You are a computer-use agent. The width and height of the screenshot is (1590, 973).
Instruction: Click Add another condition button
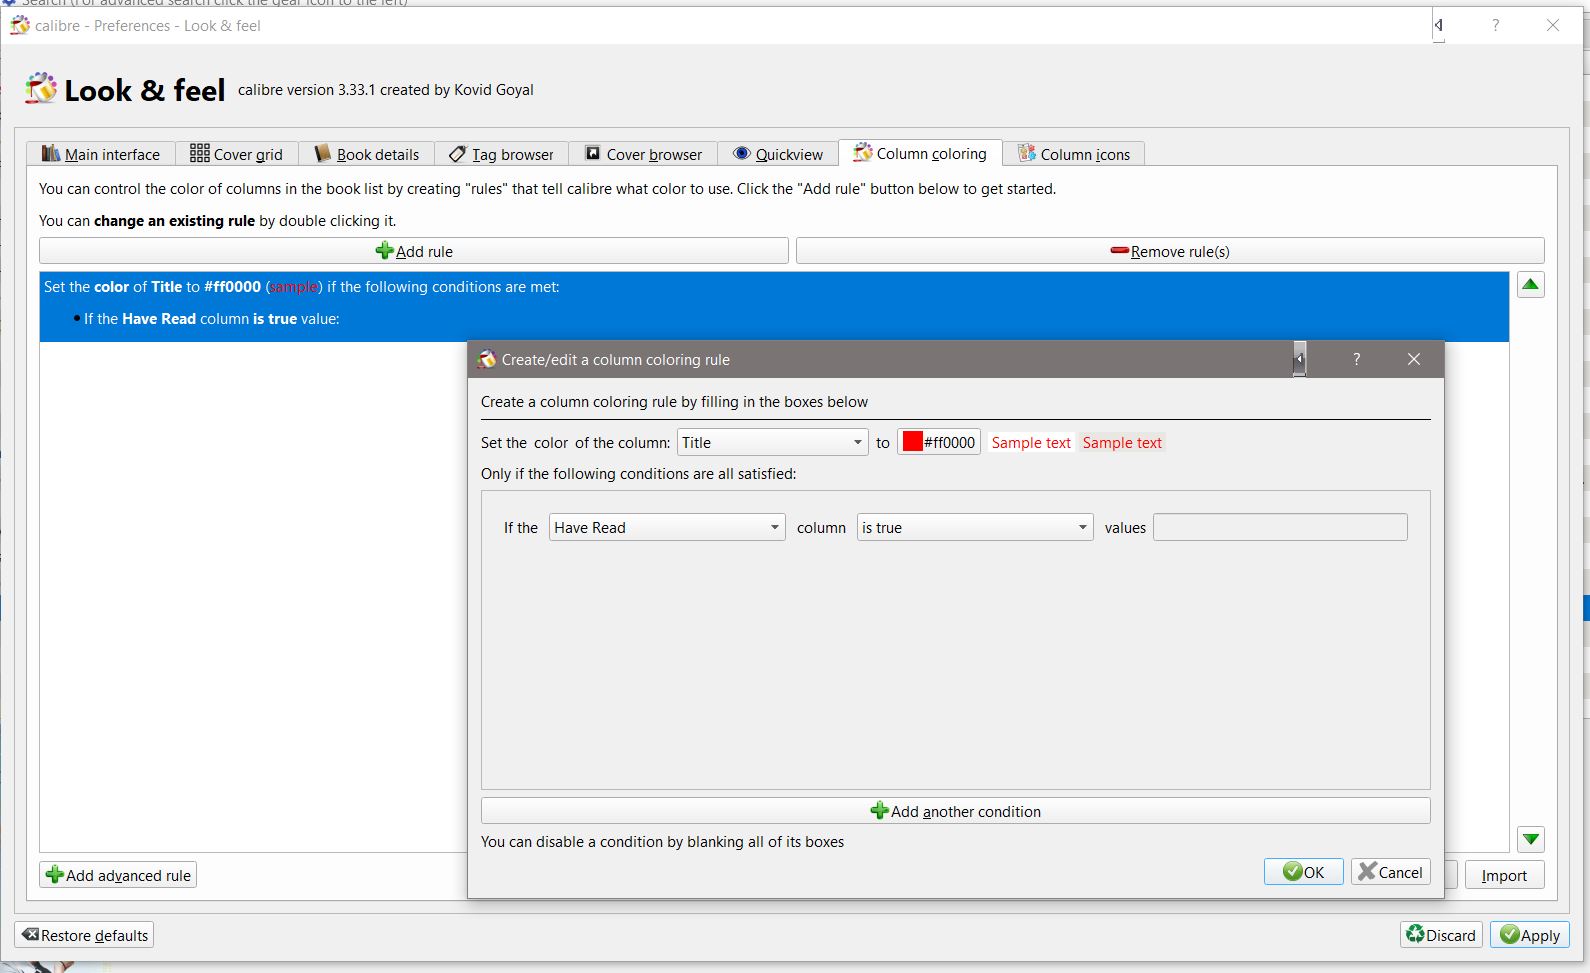955,811
